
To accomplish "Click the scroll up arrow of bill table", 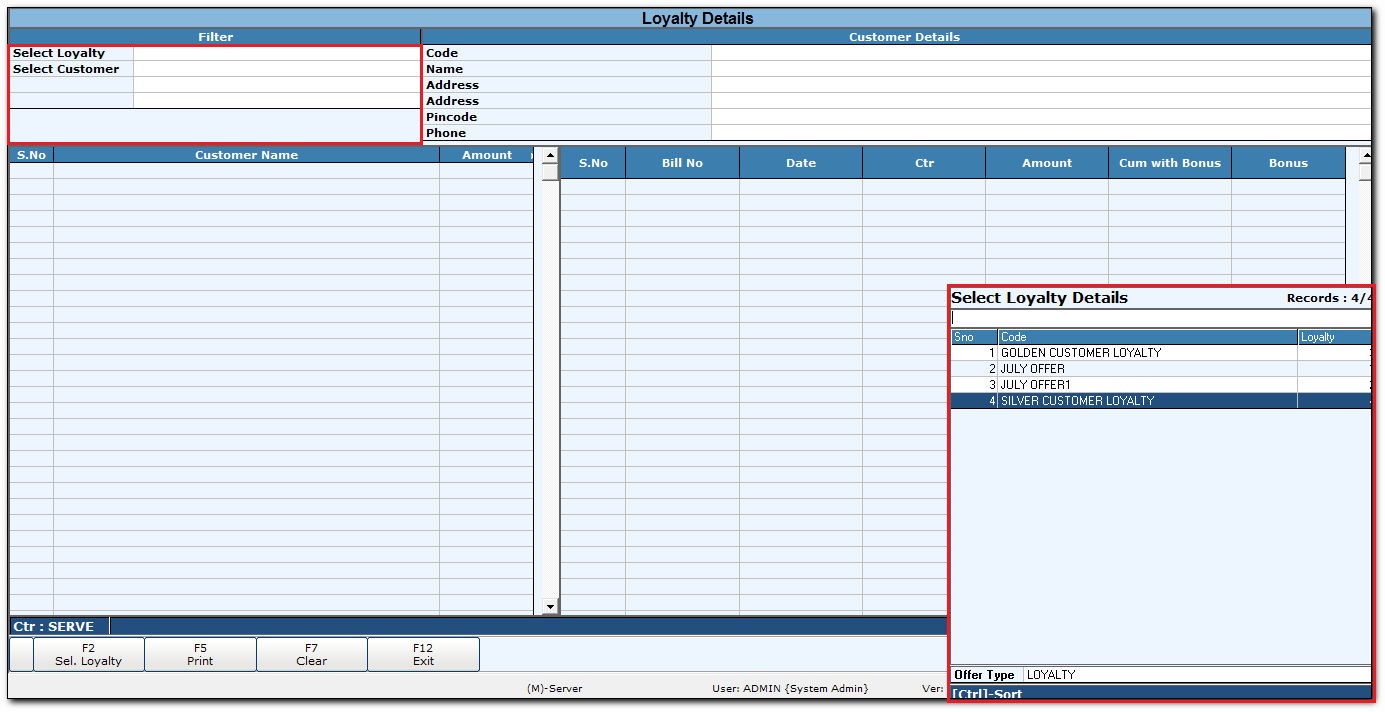I will 1365,156.
